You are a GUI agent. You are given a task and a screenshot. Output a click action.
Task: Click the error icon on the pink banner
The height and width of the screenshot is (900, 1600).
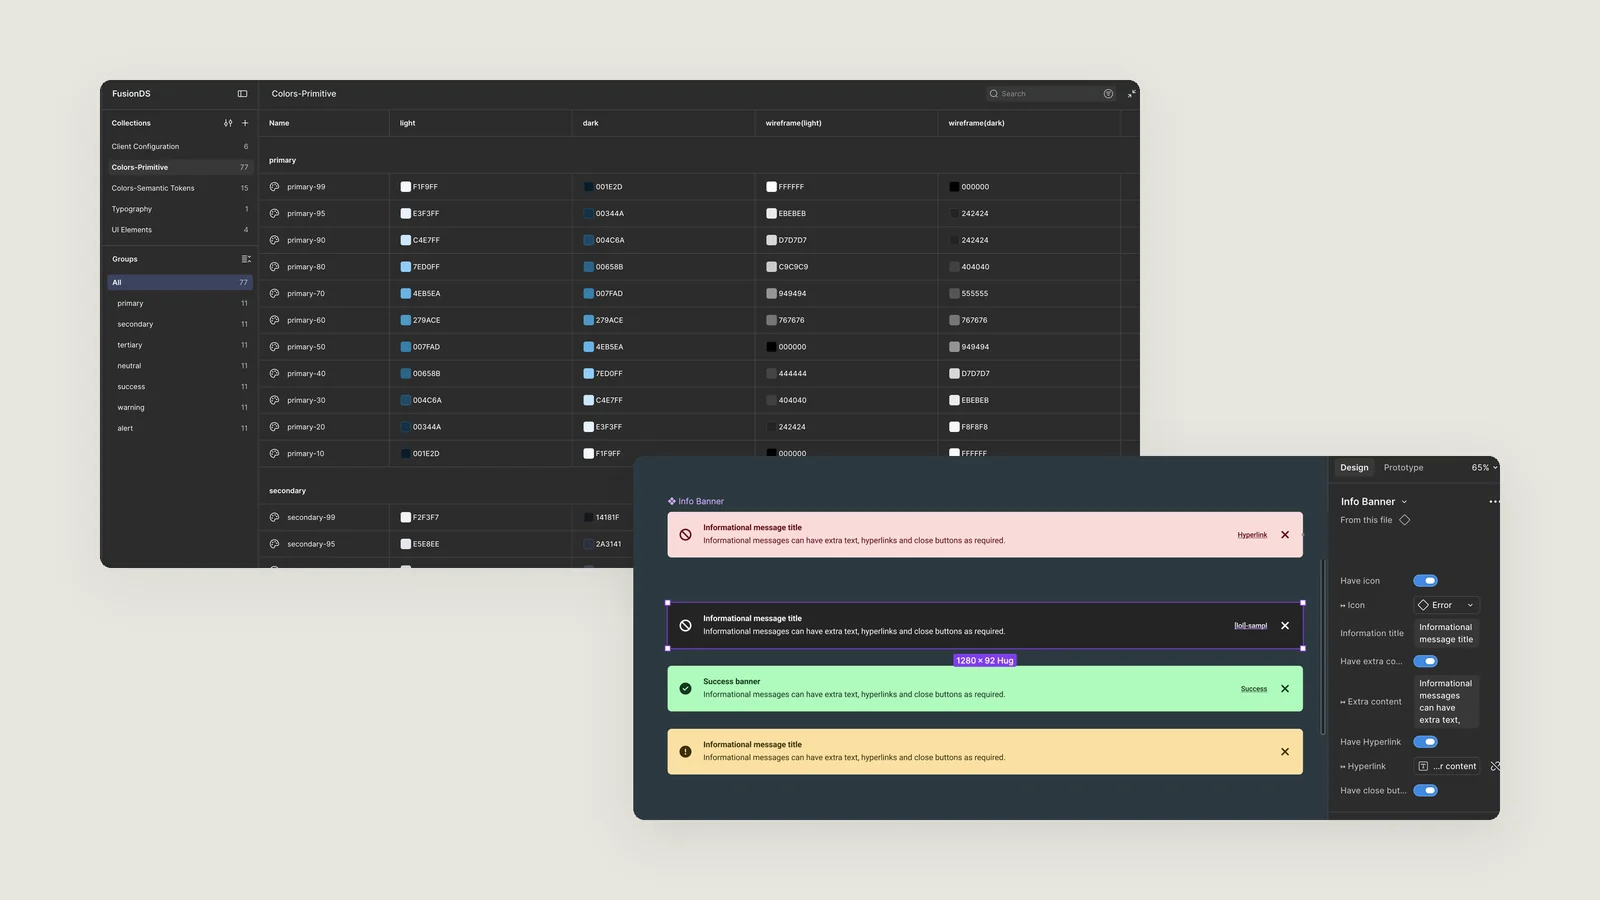(x=685, y=535)
